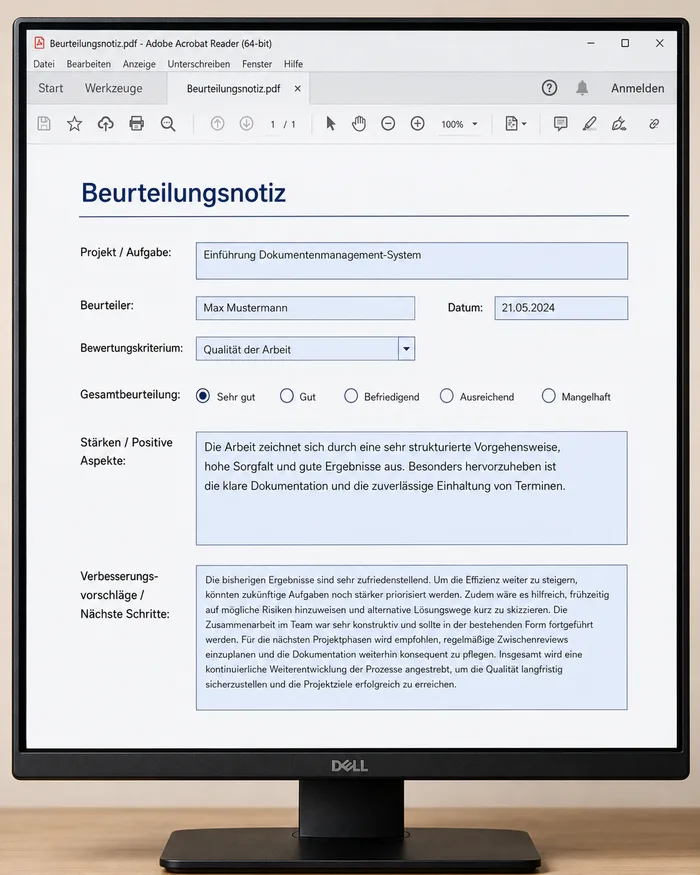Click the Save file icon

click(44, 124)
